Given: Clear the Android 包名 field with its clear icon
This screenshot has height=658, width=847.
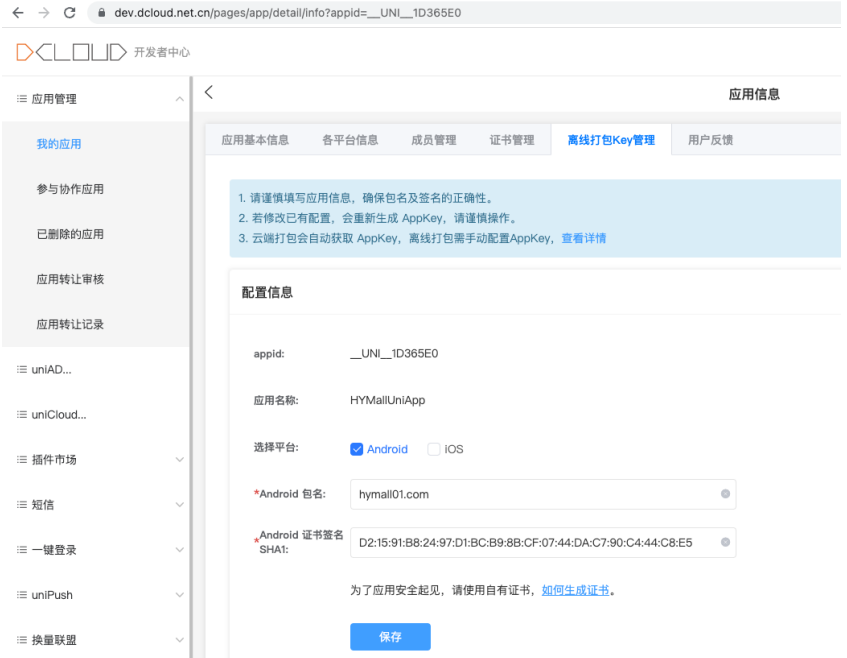Looking at the screenshot, I should [725, 494].
